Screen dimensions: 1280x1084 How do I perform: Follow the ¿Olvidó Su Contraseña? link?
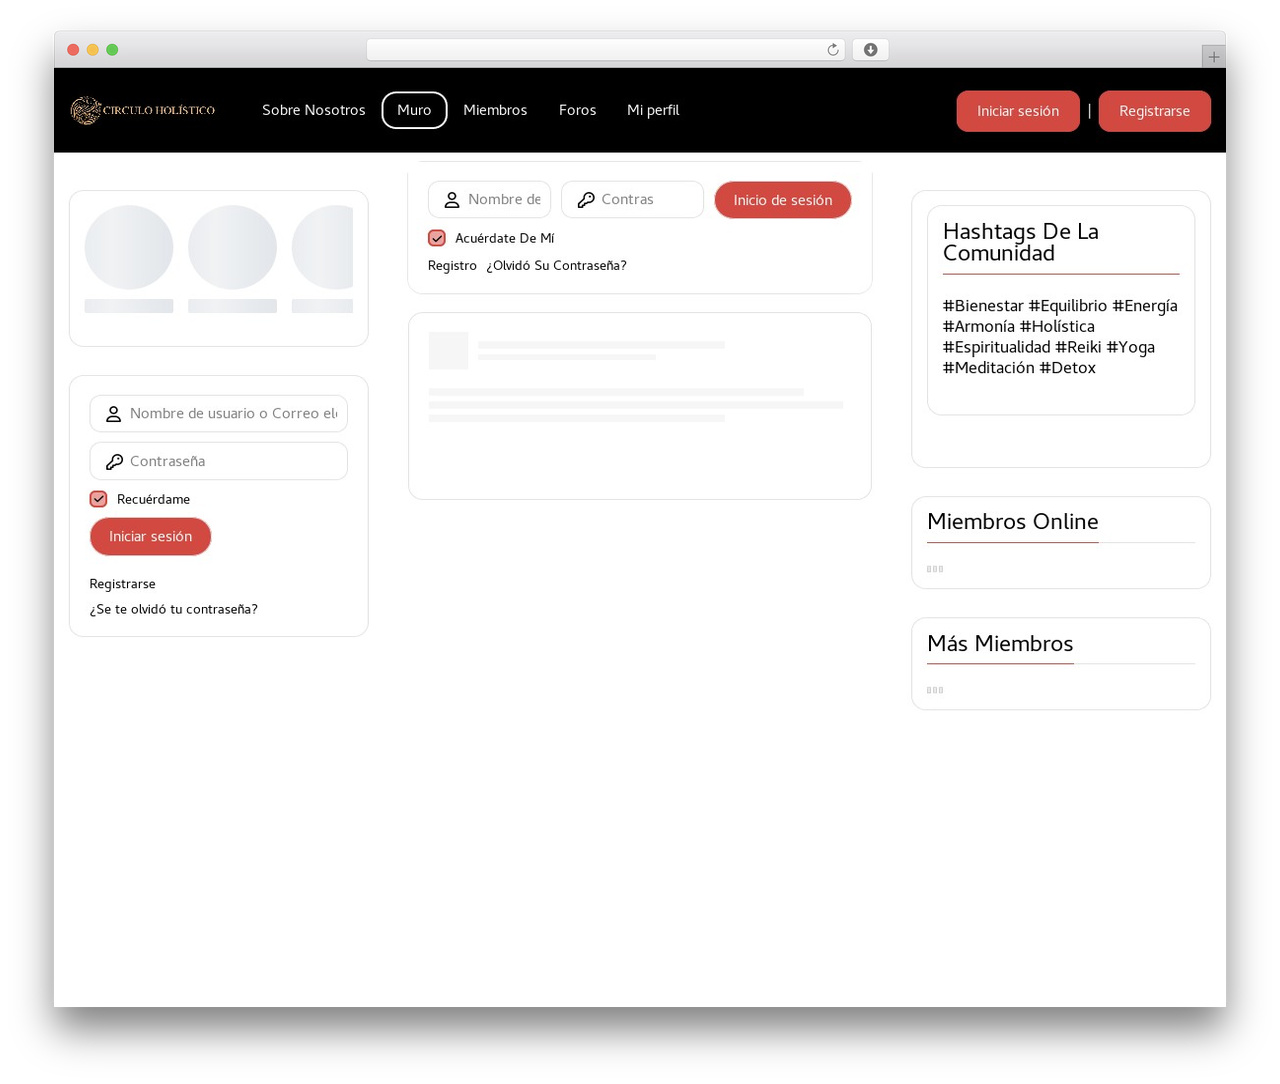point(556,265)
